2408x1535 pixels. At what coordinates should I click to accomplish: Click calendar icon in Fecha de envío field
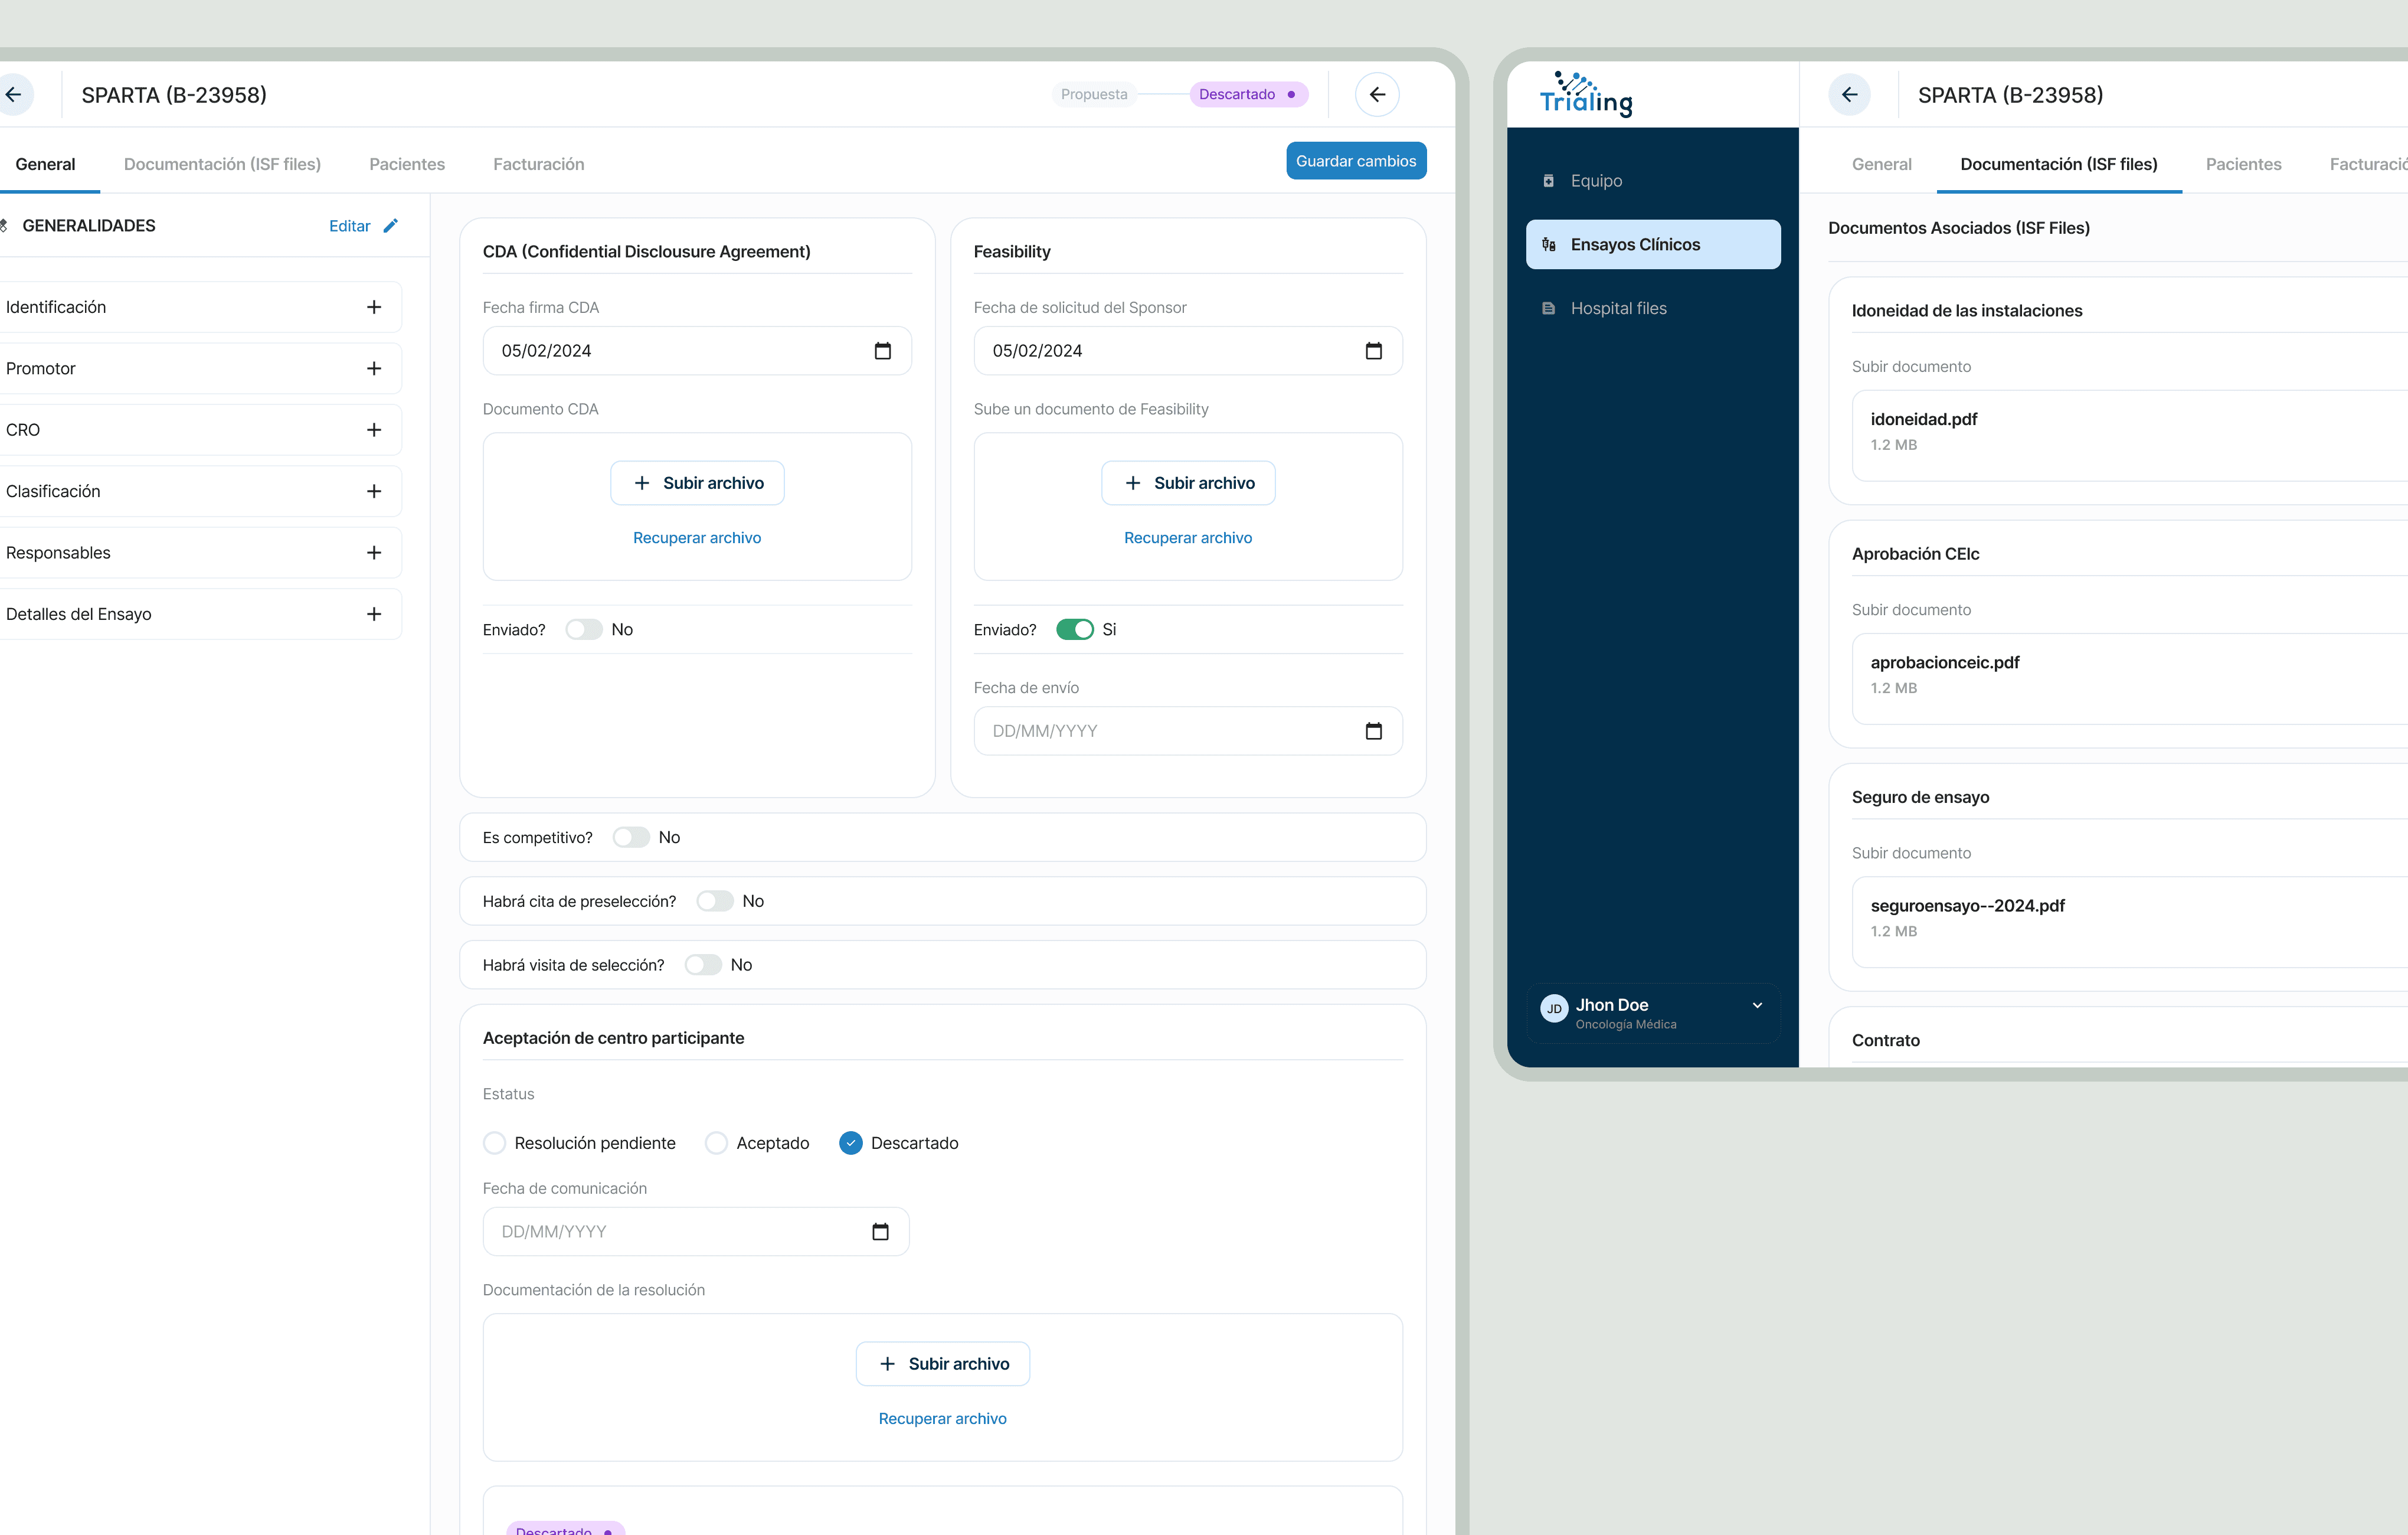(x=1373, y=731)
